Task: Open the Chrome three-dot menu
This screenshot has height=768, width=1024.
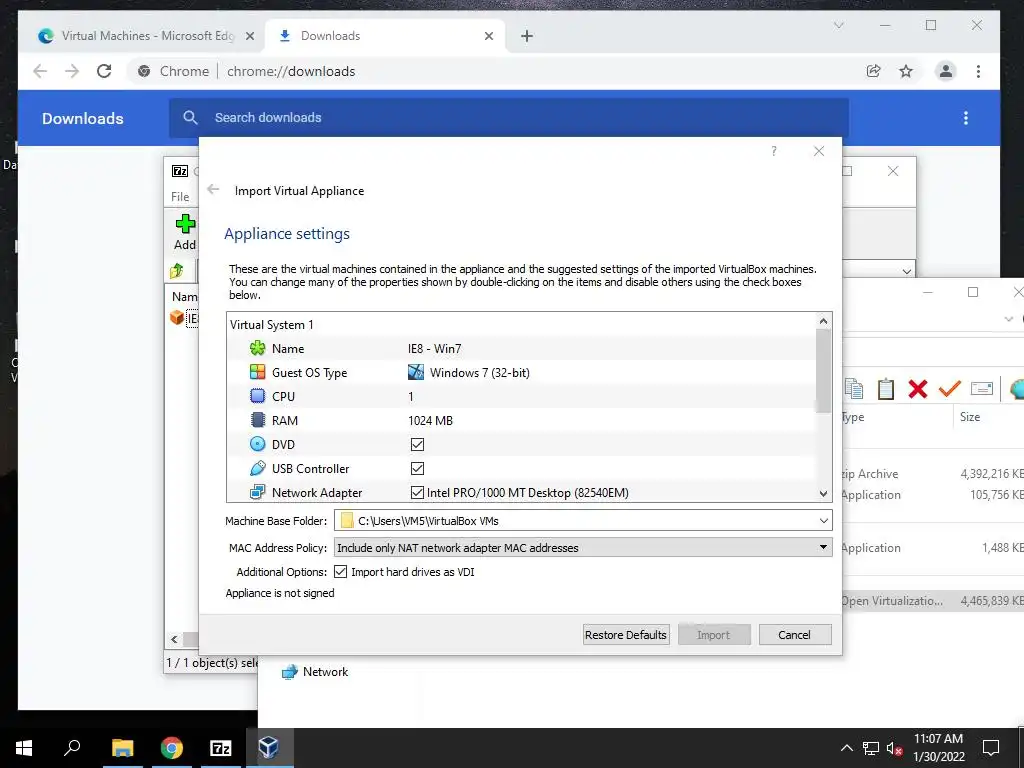Action: (x=978, y=71)
